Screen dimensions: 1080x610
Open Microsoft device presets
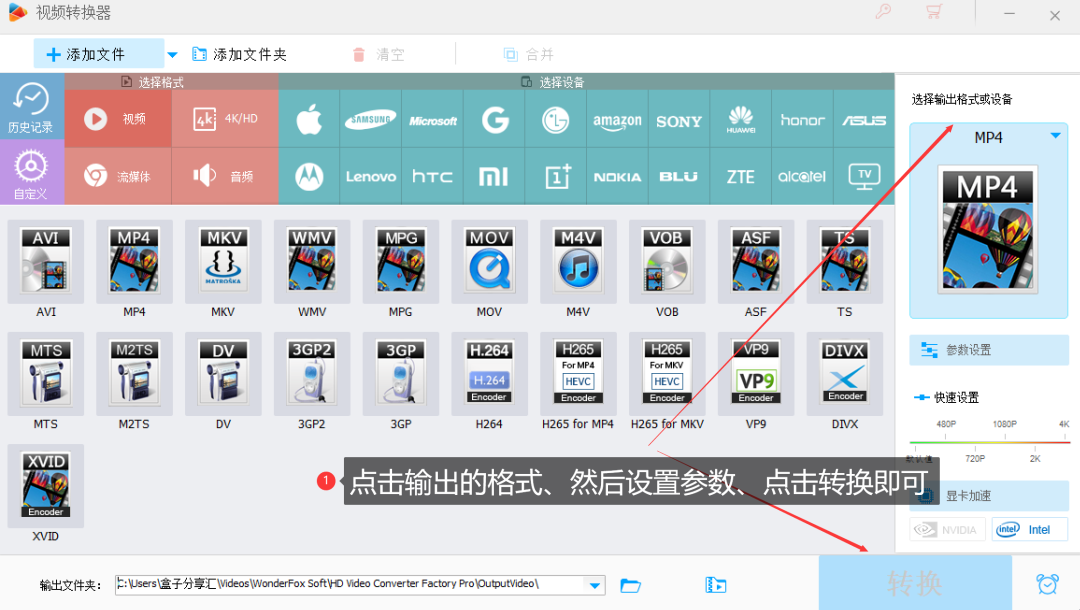pos(433,119)
